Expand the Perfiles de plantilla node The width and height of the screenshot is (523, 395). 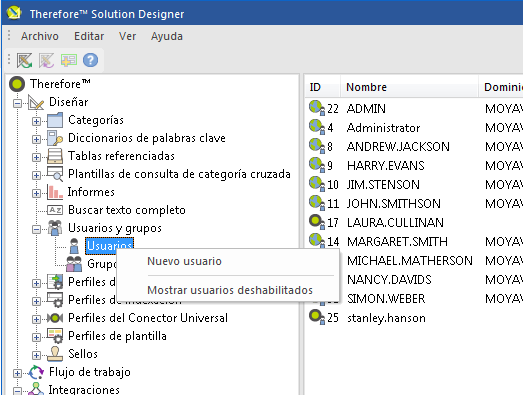36,337
